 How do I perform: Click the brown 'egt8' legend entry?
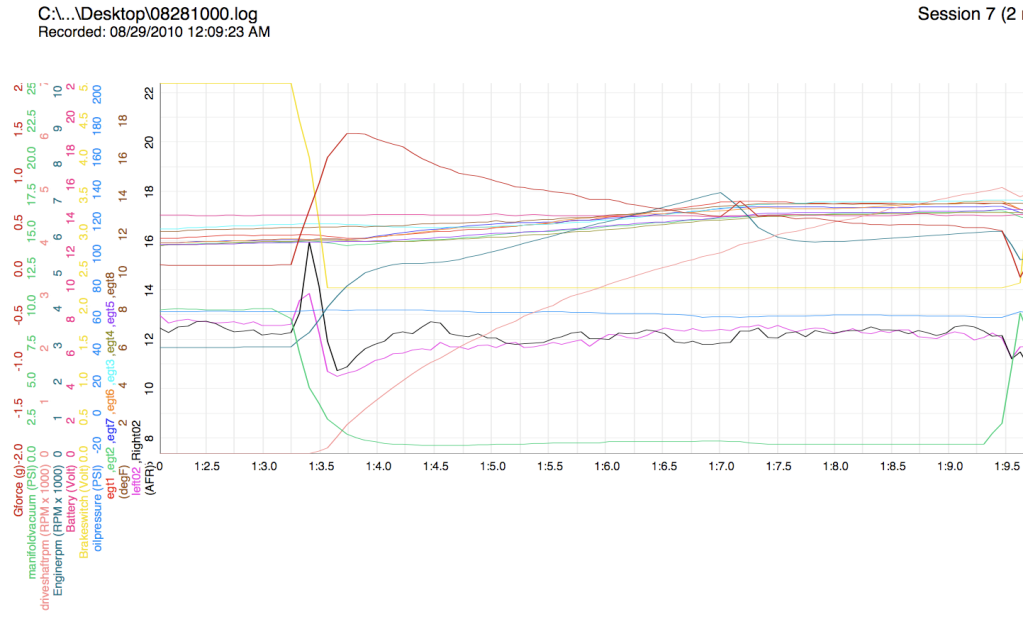point(110,284)
